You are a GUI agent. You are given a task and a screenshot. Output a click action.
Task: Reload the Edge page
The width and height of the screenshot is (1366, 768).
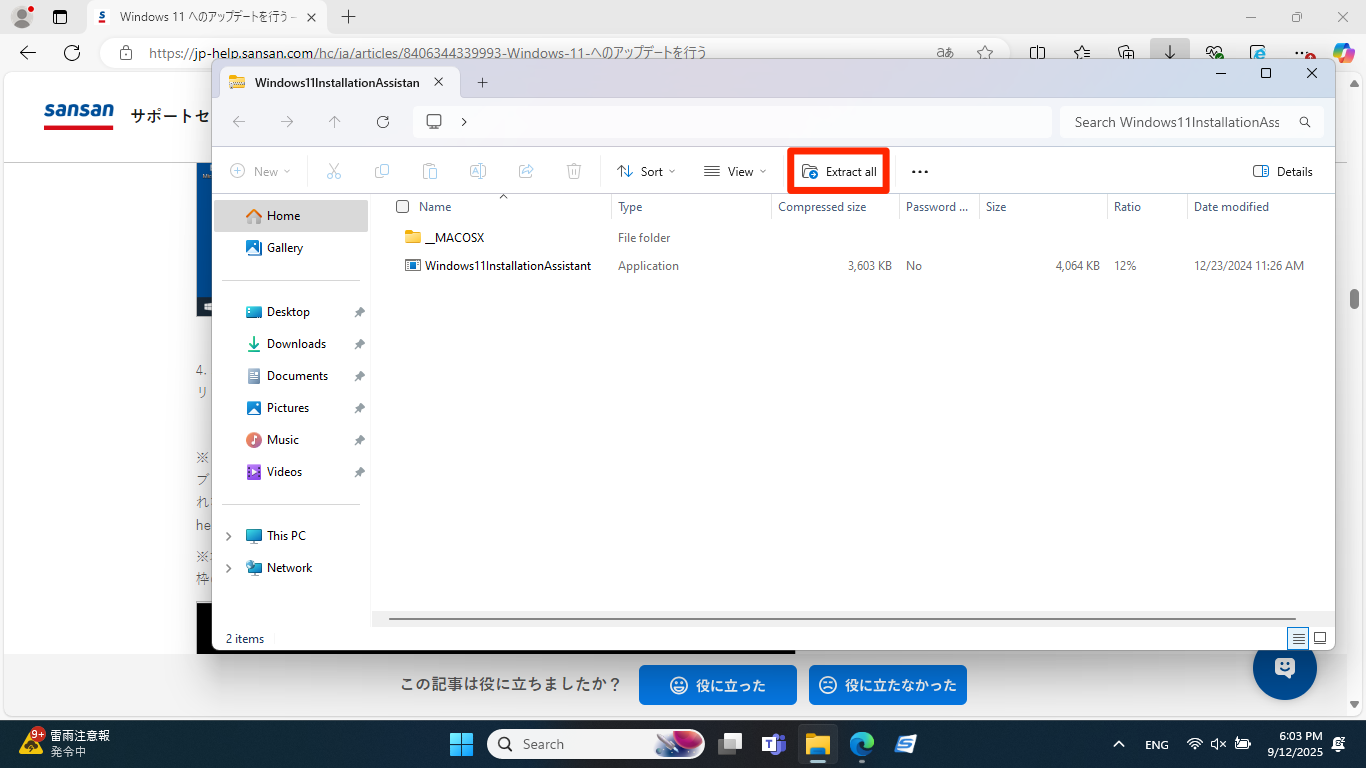[x=72, y=53]
